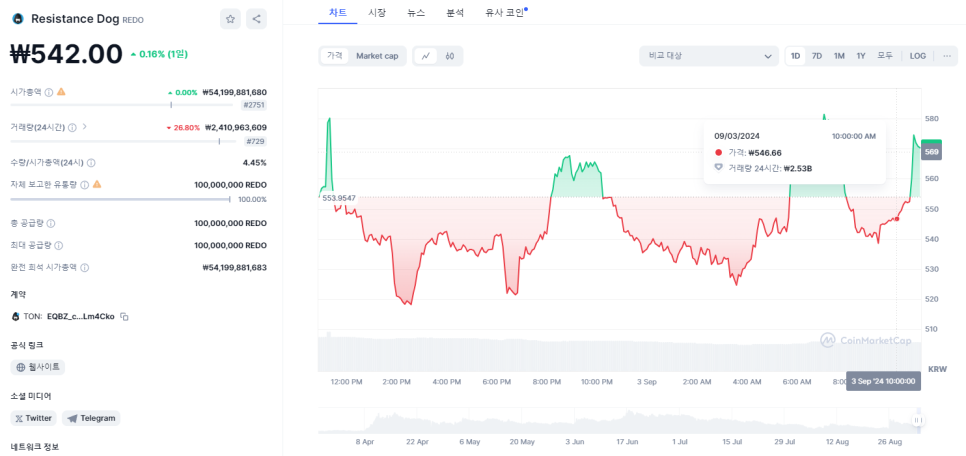Click the orange warning icon beside 시가총액
The width and height of the screenshot is (966, 456).
pos(61,92)
